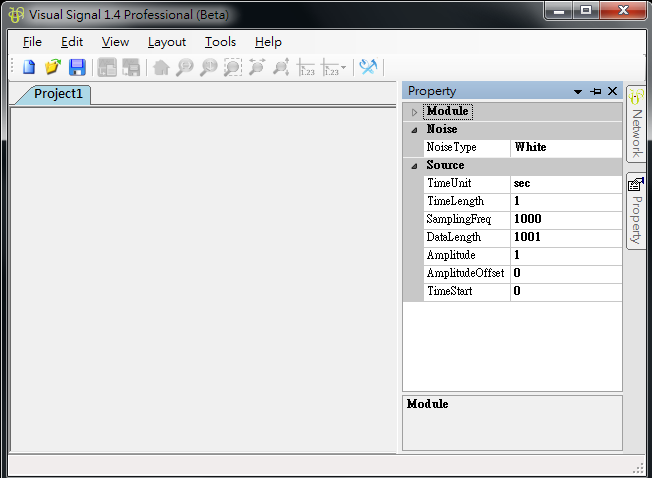Open the Property panel dropdown arrow
Screen dimensions: 652x478
click(578, 91)
